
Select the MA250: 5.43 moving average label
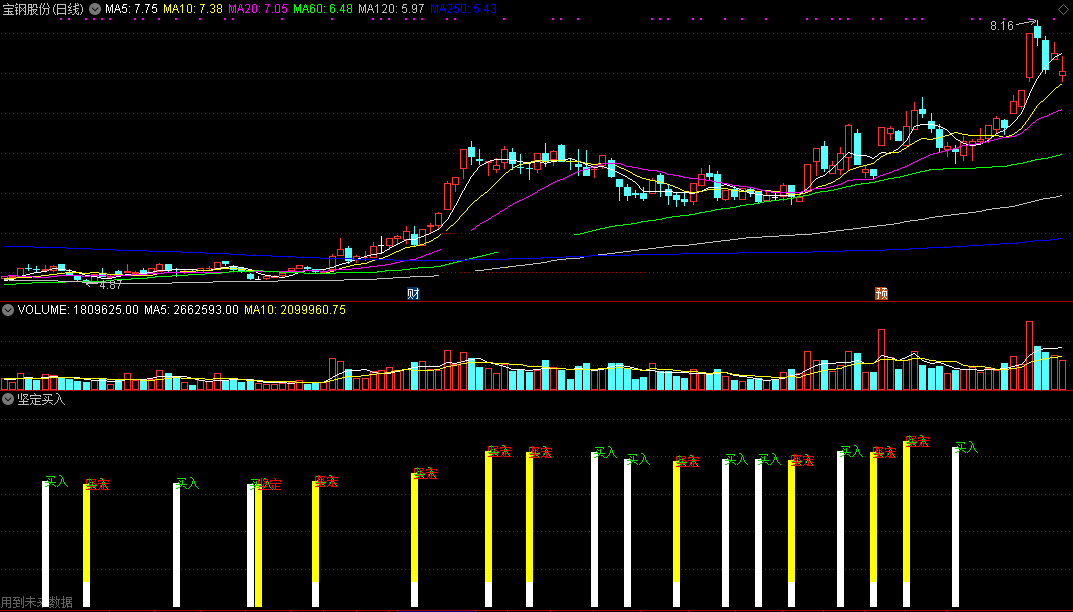(463, 9)
